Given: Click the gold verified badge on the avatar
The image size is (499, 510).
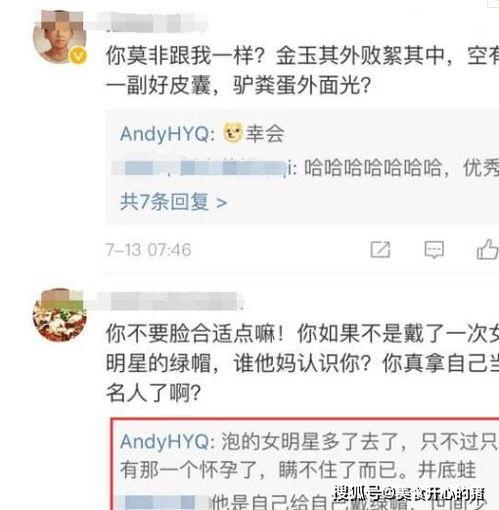Looking at the screenshot, I should click(x=78, y=55).
